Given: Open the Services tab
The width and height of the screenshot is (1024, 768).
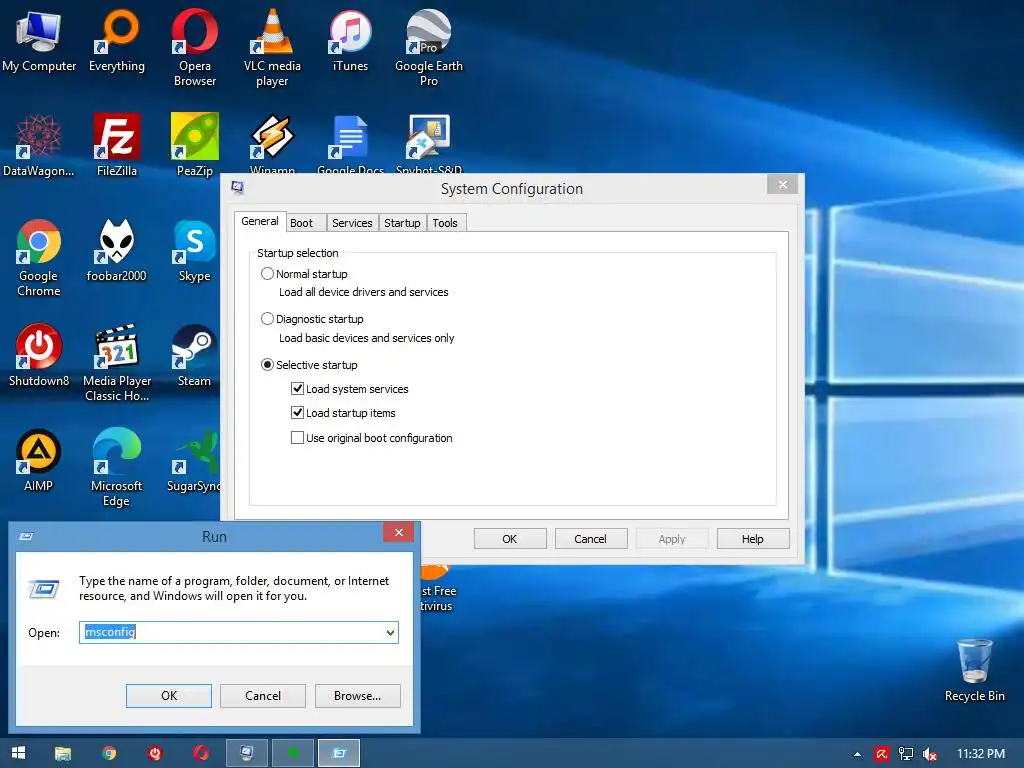Looking at the screenshot, I should [x=352, y=223].
